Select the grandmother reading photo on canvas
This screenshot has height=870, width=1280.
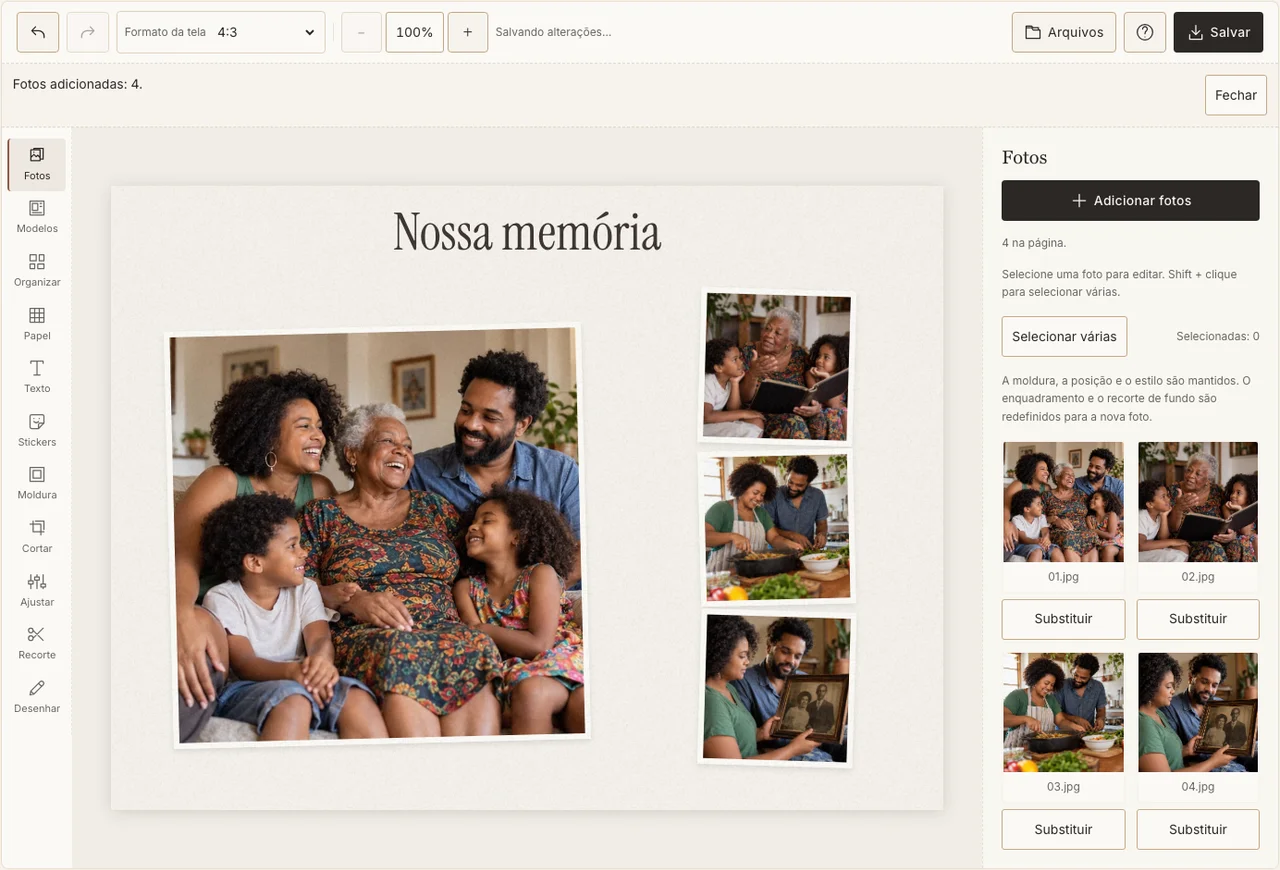point(776,367)
